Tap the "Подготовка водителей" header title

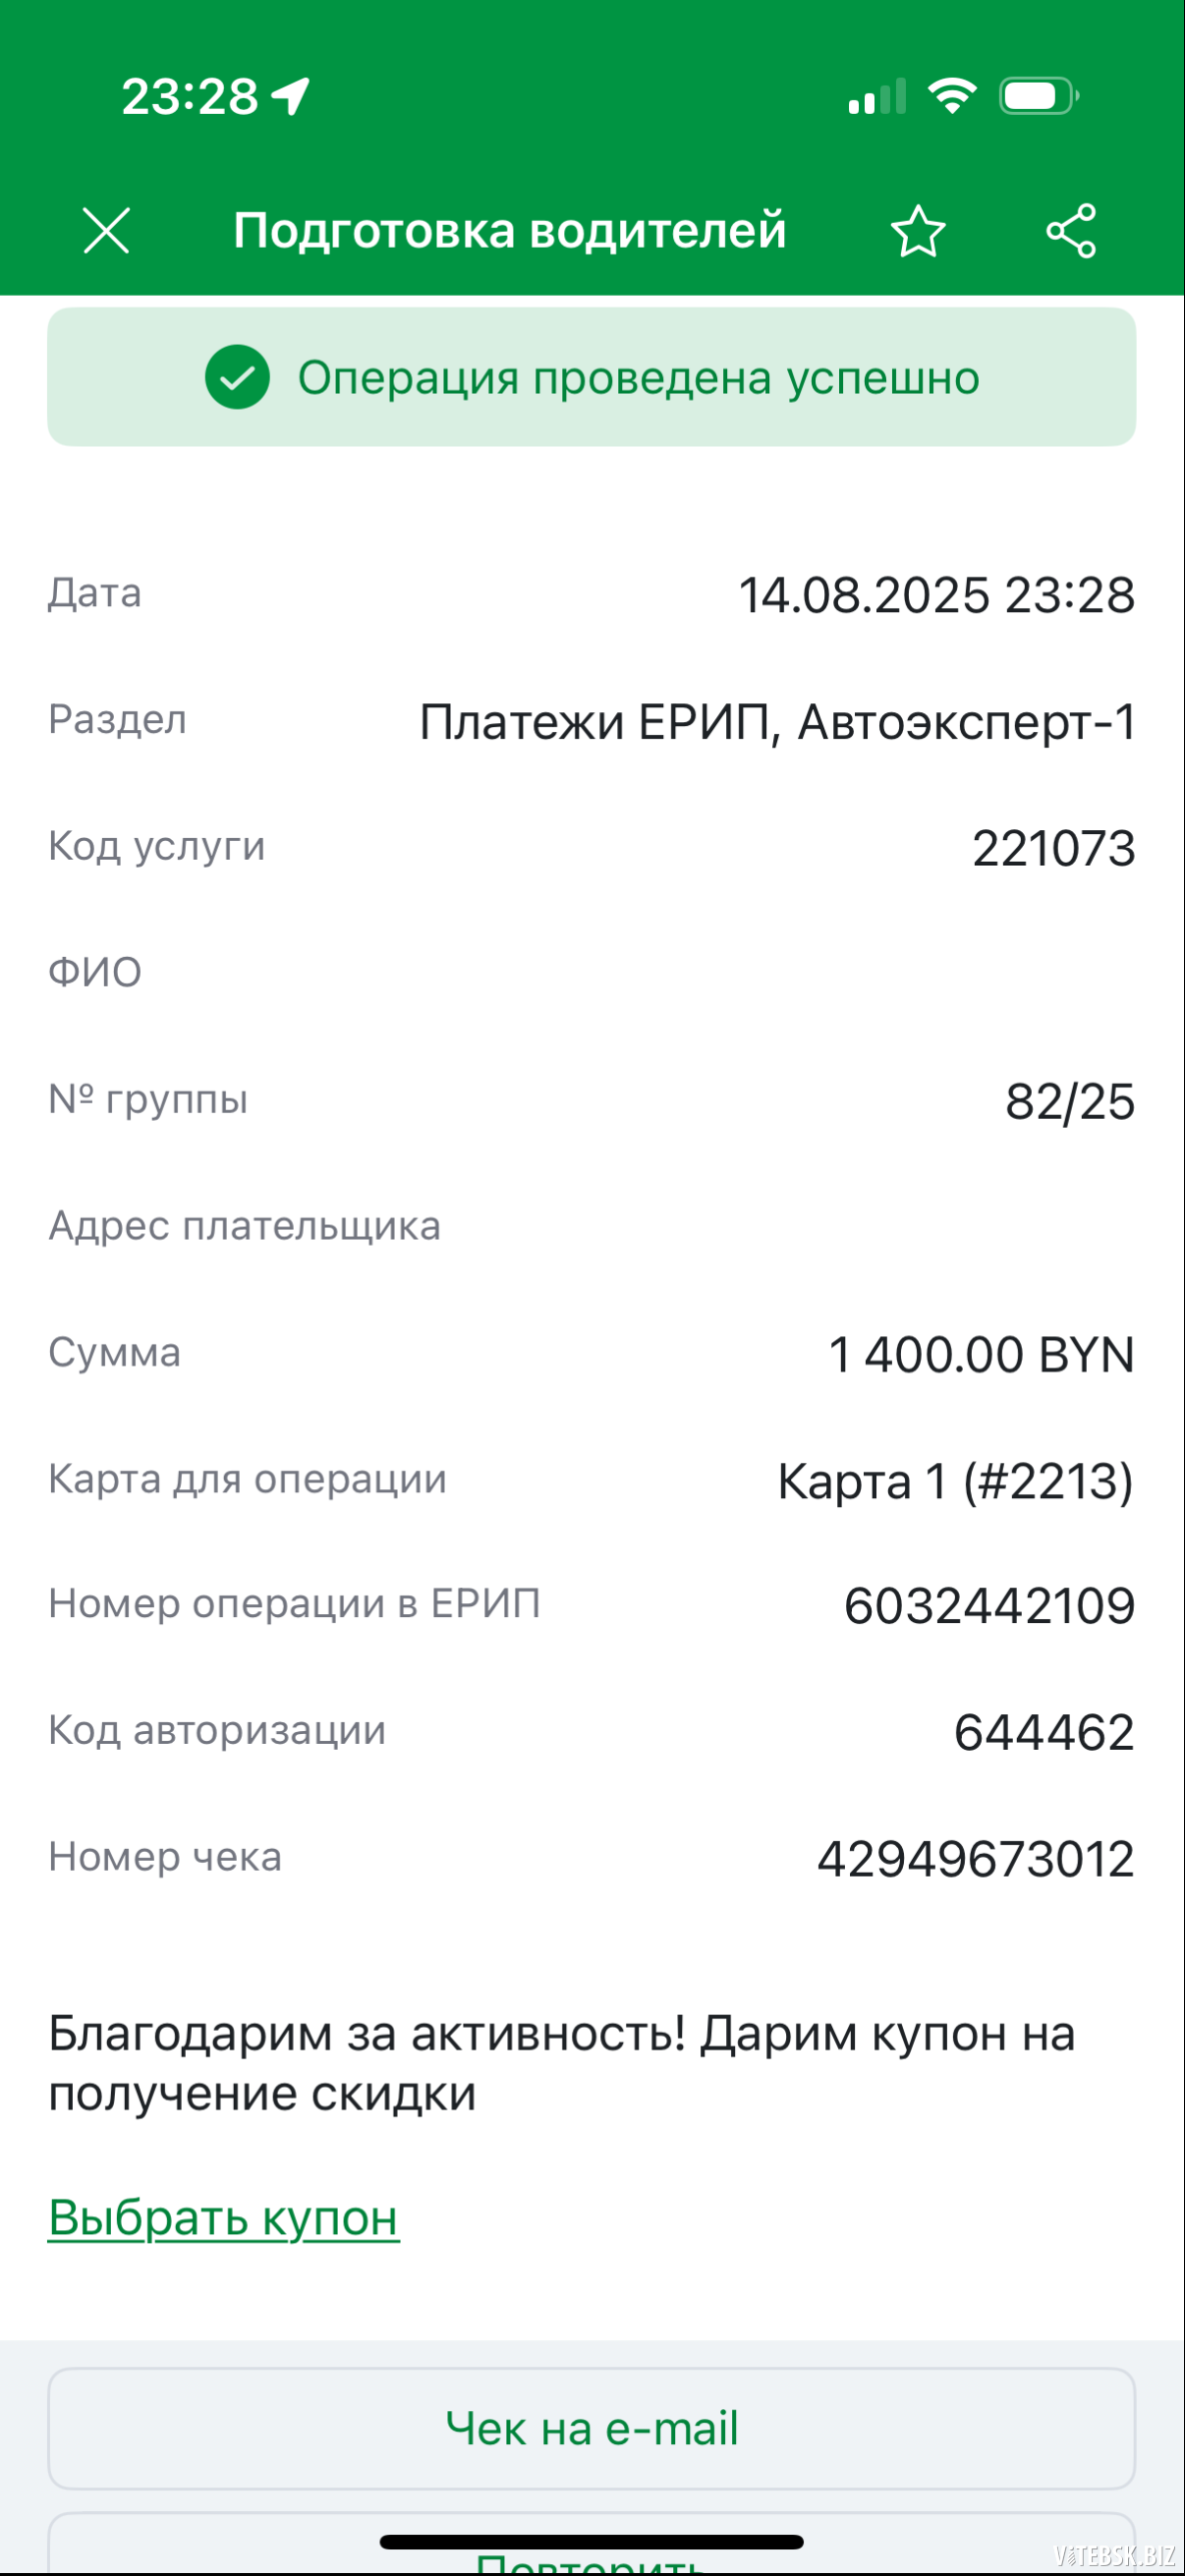coord(510,231)
